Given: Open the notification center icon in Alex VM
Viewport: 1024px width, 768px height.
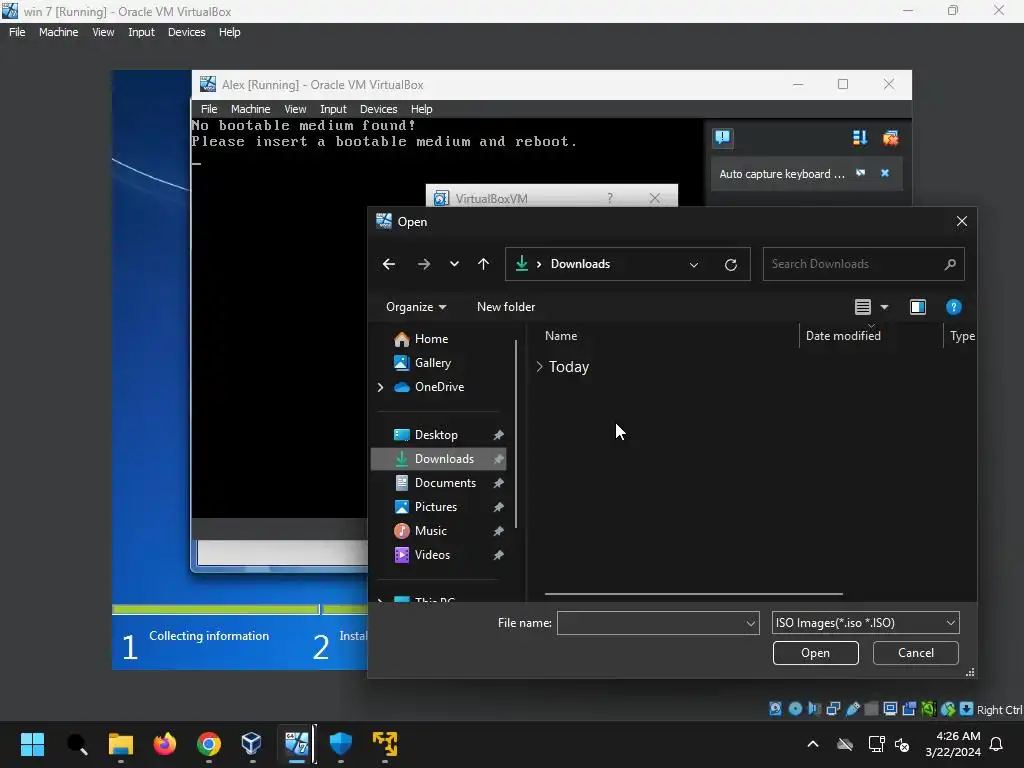Looking at the screenshot, I should 722,137.
